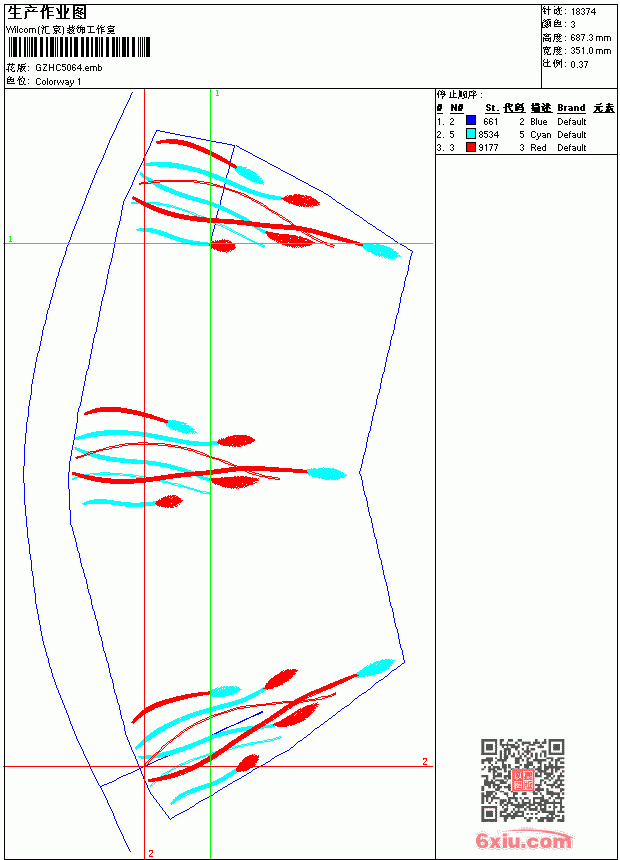Image resolution: width=620 pixels, height=860 pixels.
Task: Click the blue color swatch
Action: 471,121
